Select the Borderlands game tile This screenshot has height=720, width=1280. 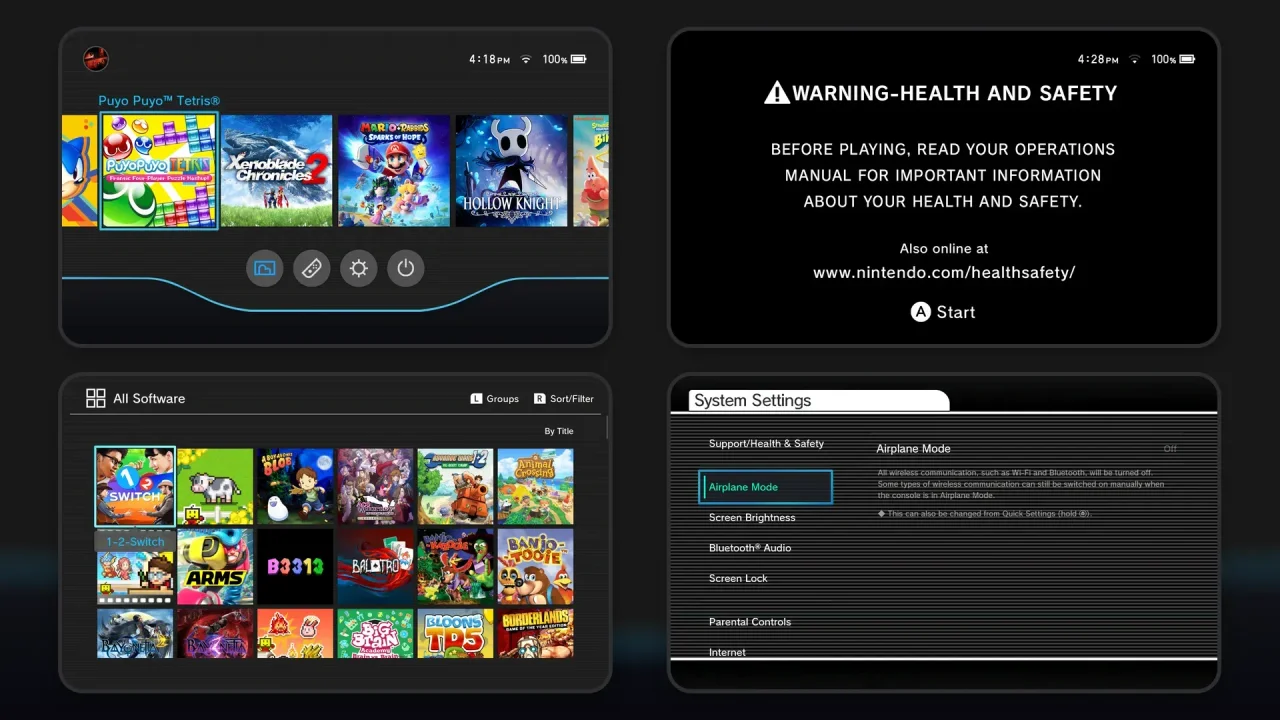(x=535, y=633)
